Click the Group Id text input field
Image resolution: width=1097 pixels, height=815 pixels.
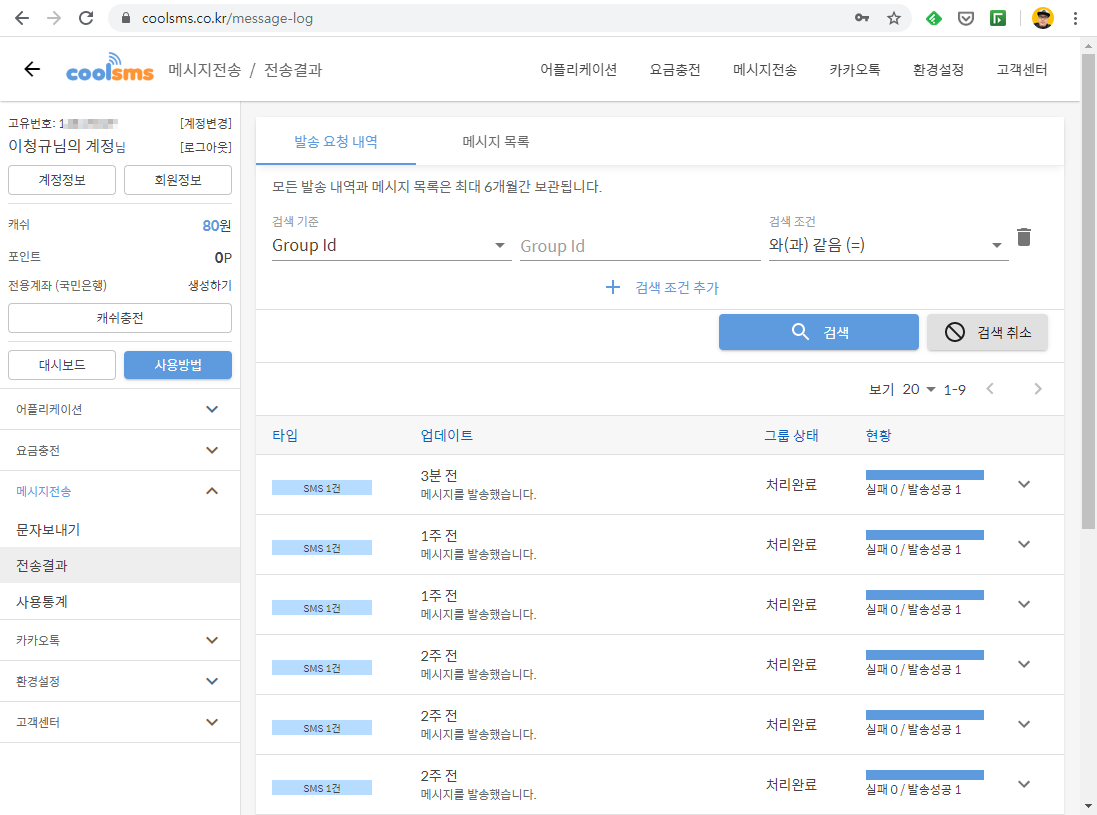click(x=640, y=246)
